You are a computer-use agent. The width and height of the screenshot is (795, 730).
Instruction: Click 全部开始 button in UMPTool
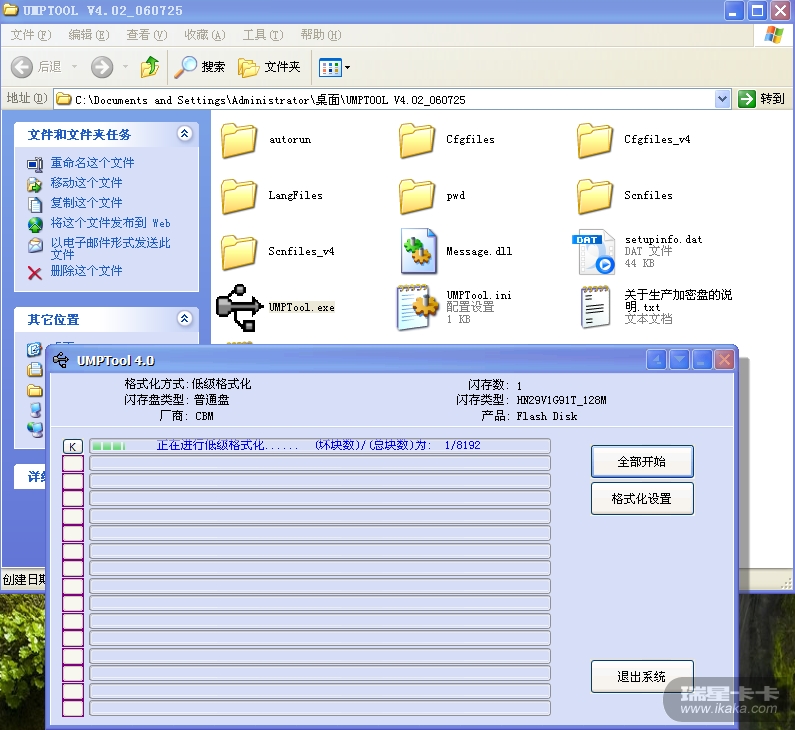coord(642,462)
